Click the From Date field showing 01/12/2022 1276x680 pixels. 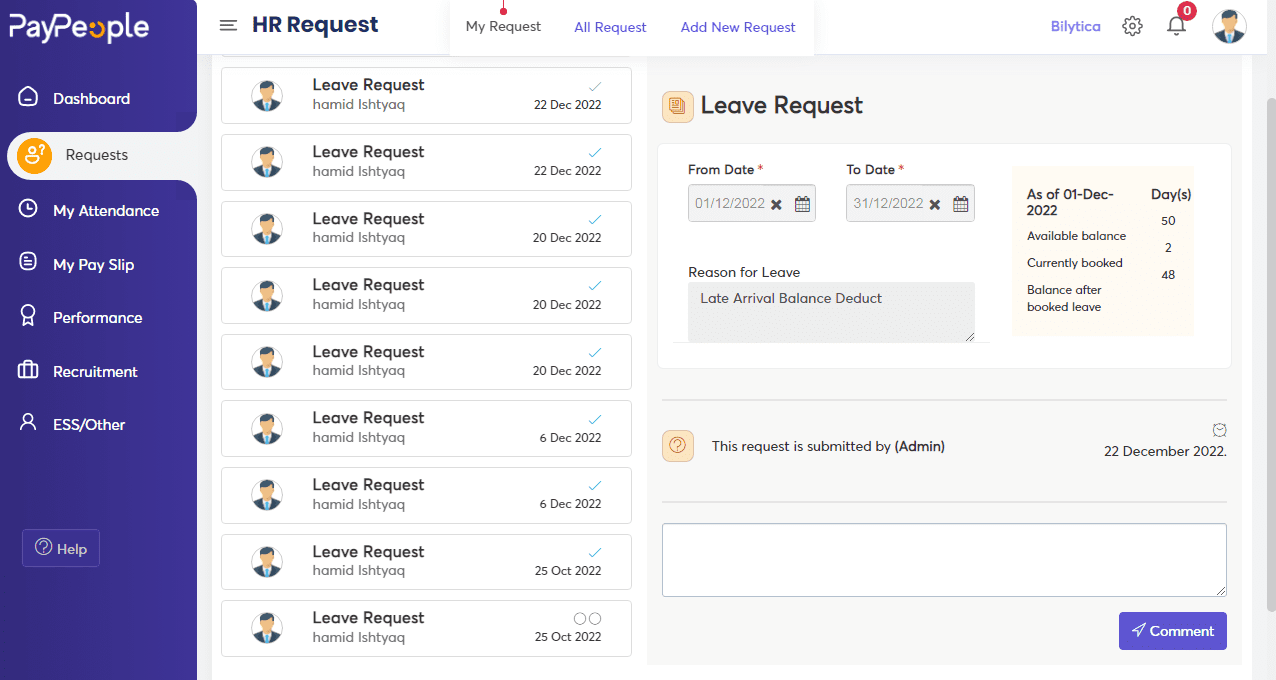[752, 203]
